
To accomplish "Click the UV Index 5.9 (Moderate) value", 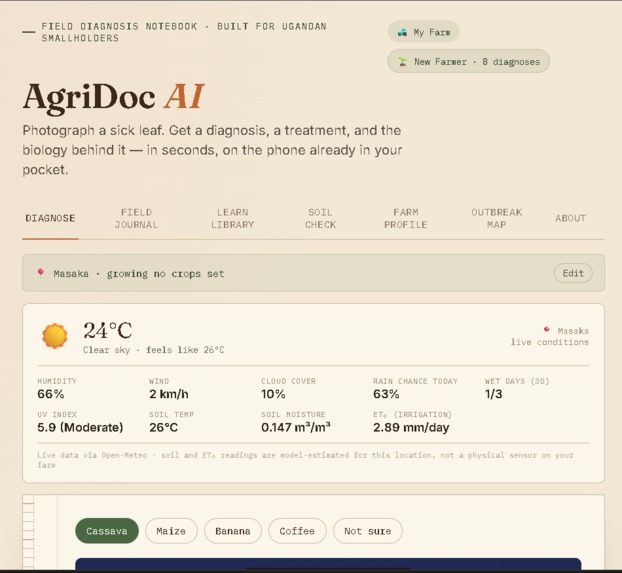I will pyautogui.click(x=80, y=427).
